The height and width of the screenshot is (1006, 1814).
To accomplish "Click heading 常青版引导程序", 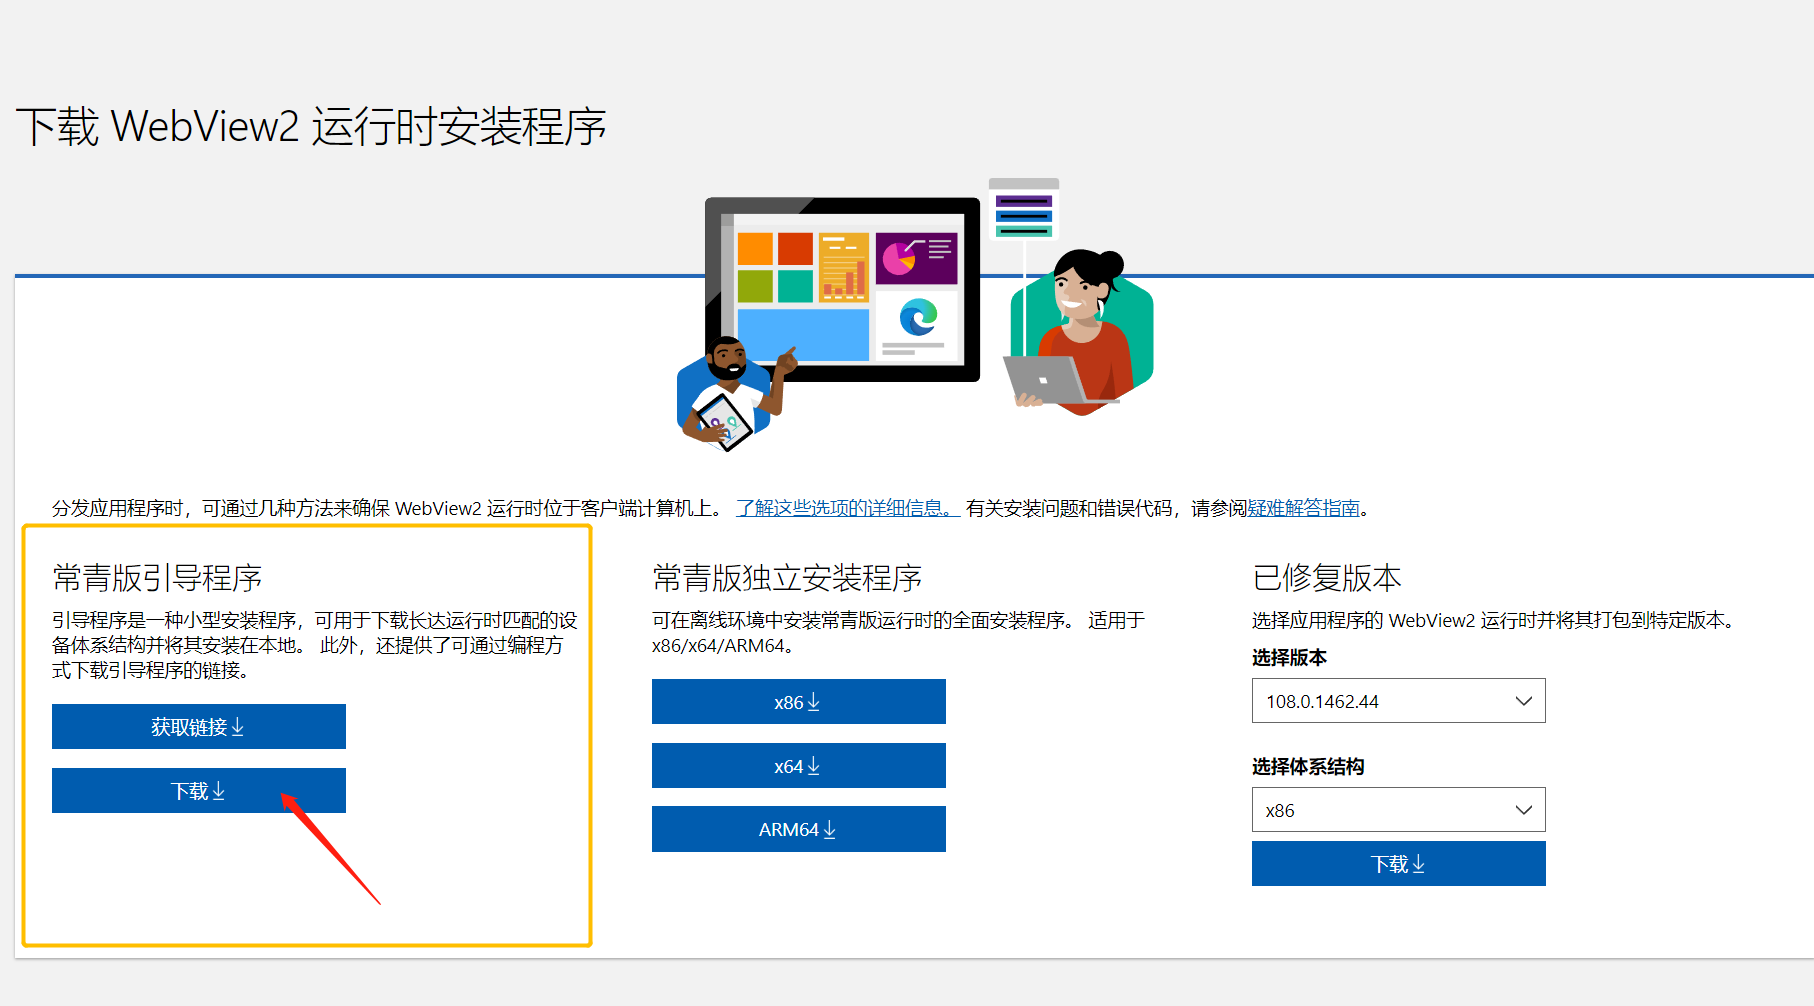I will tap(157, 577).
